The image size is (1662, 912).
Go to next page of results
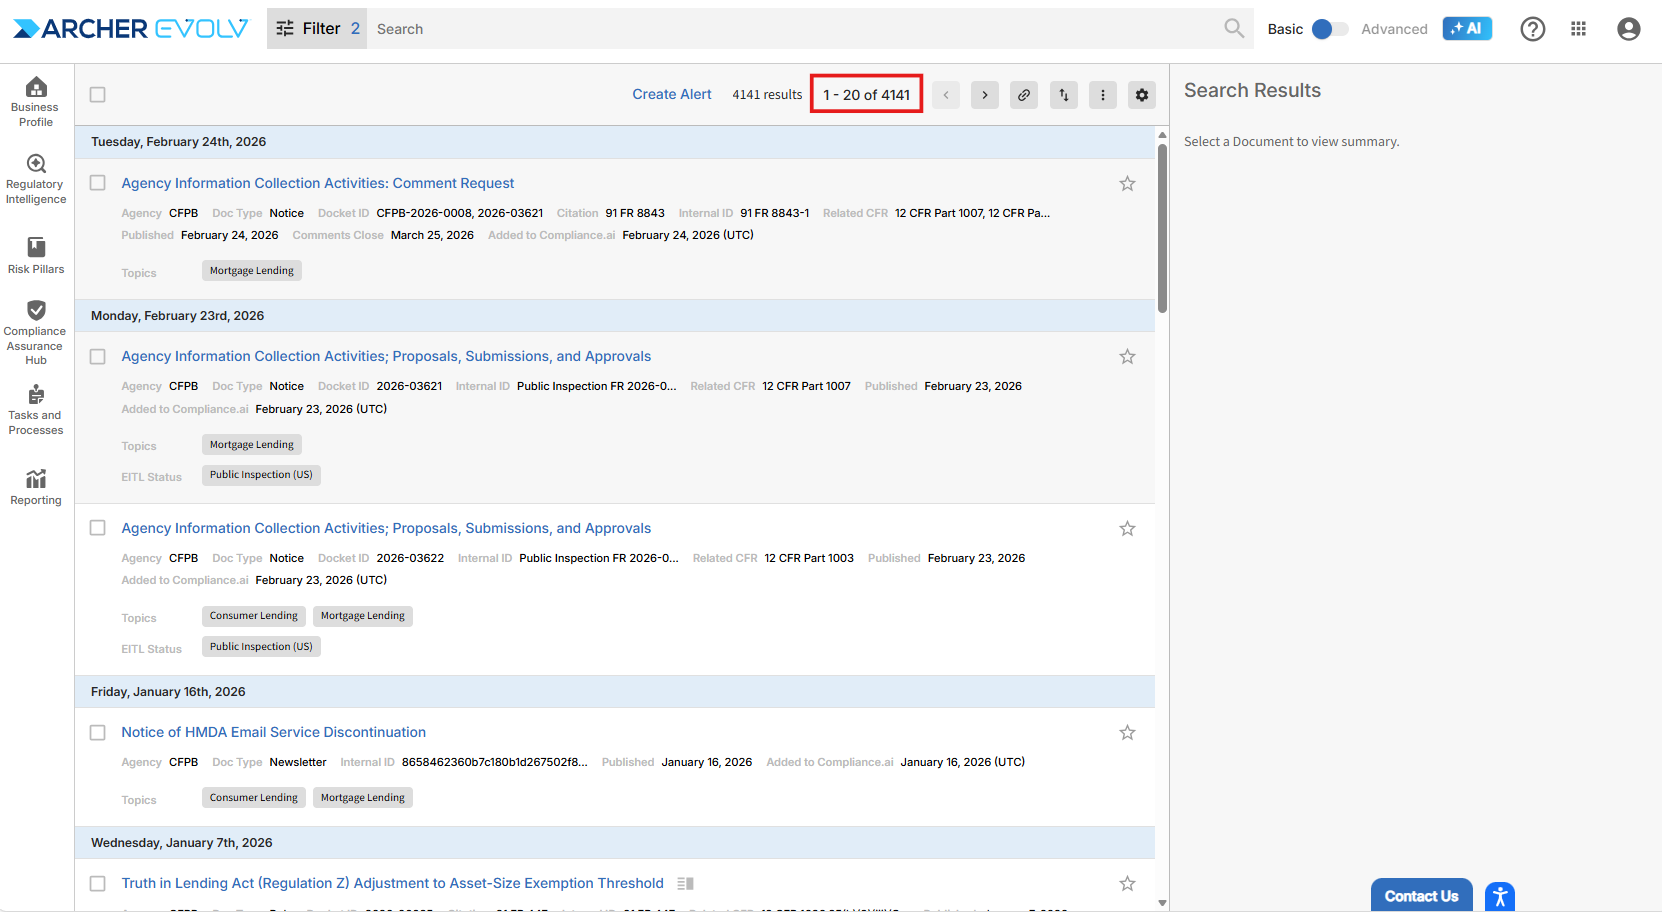(985, 95)
